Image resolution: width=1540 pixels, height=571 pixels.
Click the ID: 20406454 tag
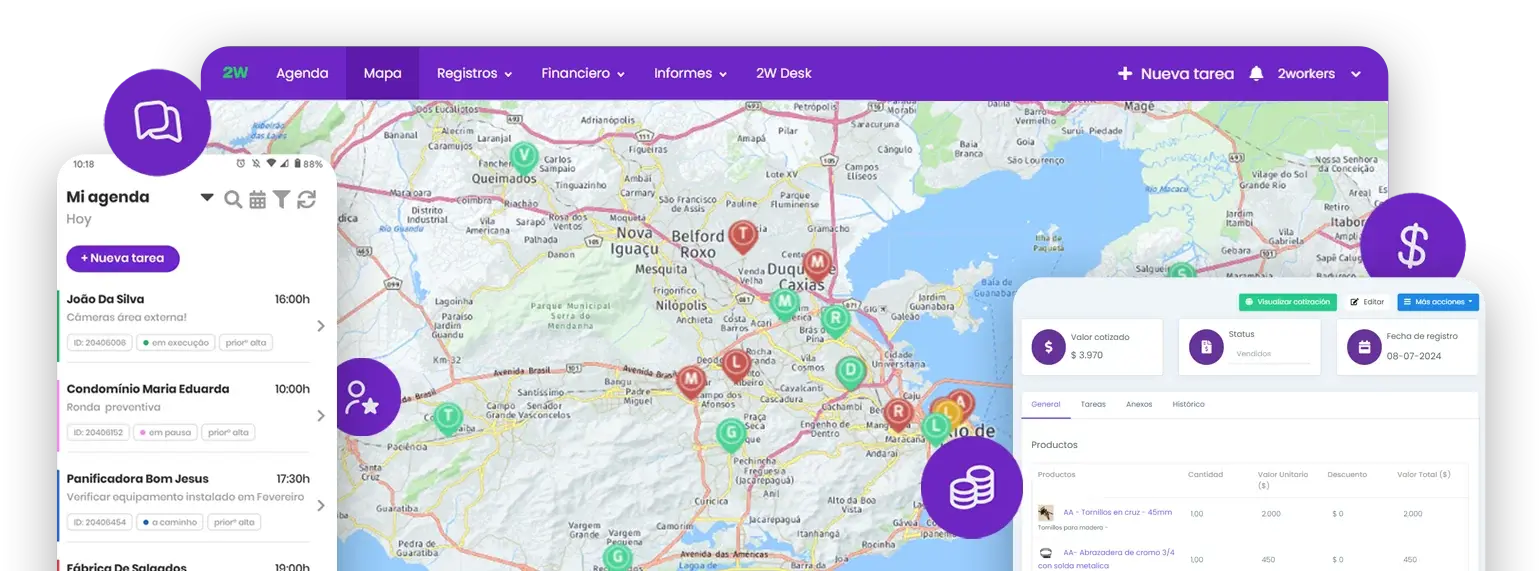click(99, 522)
